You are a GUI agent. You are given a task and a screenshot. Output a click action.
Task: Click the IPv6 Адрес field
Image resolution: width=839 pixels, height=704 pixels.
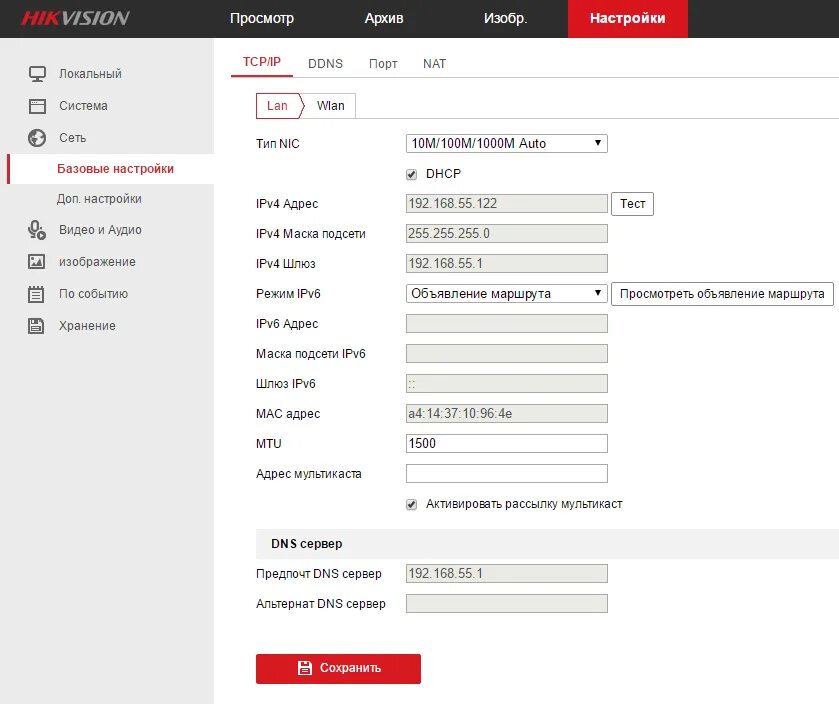(x=507, y=324)
